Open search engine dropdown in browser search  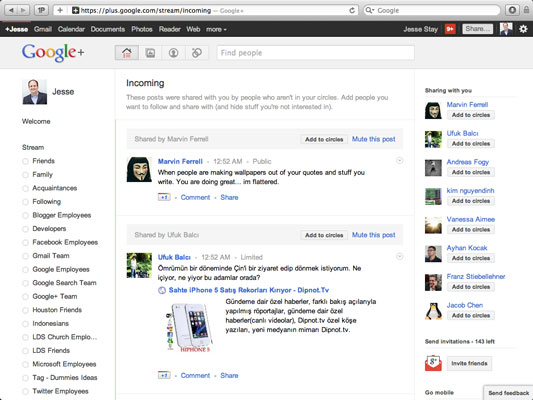coord(369,11)
